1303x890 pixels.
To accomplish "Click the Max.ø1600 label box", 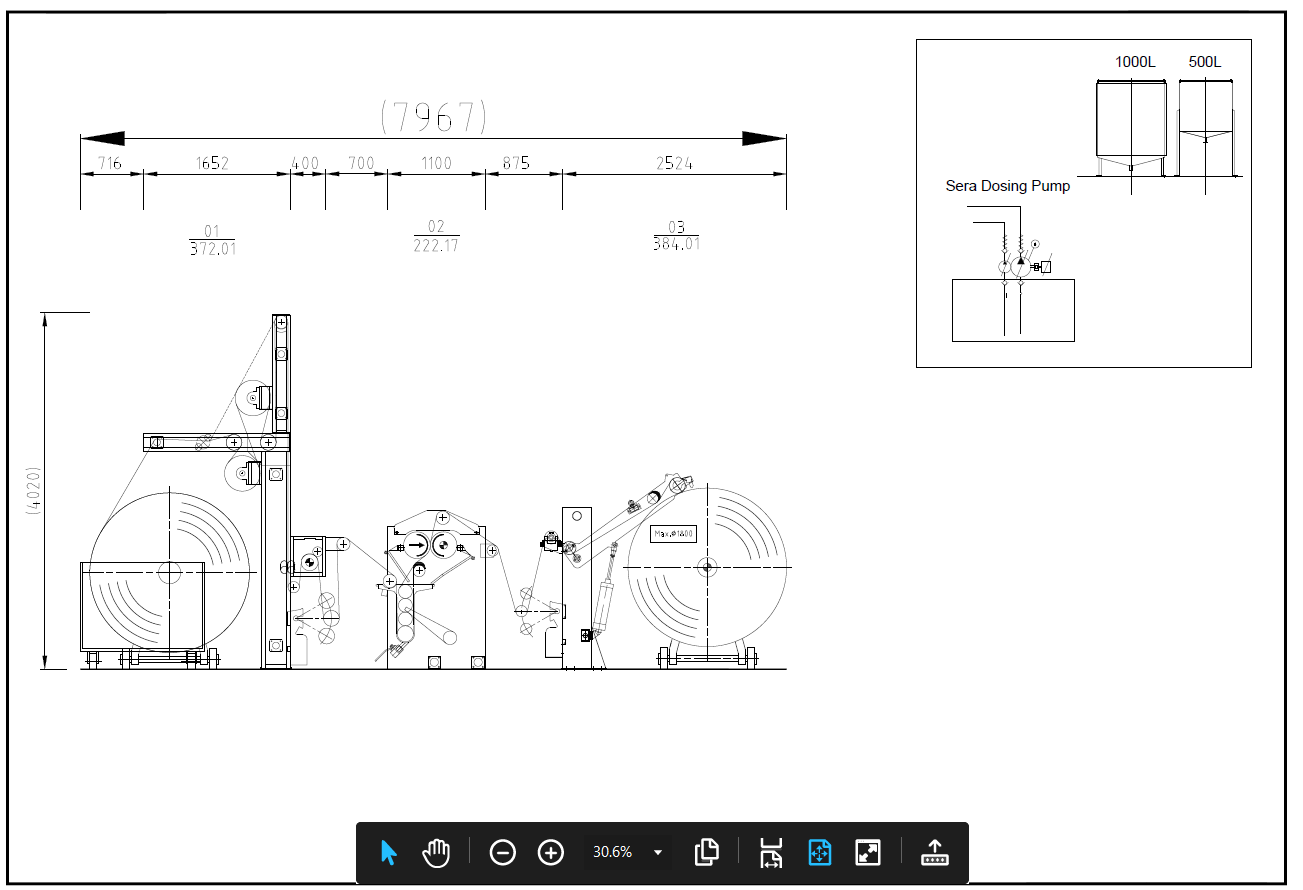I will pyautogui.click(x=673, y=534).
